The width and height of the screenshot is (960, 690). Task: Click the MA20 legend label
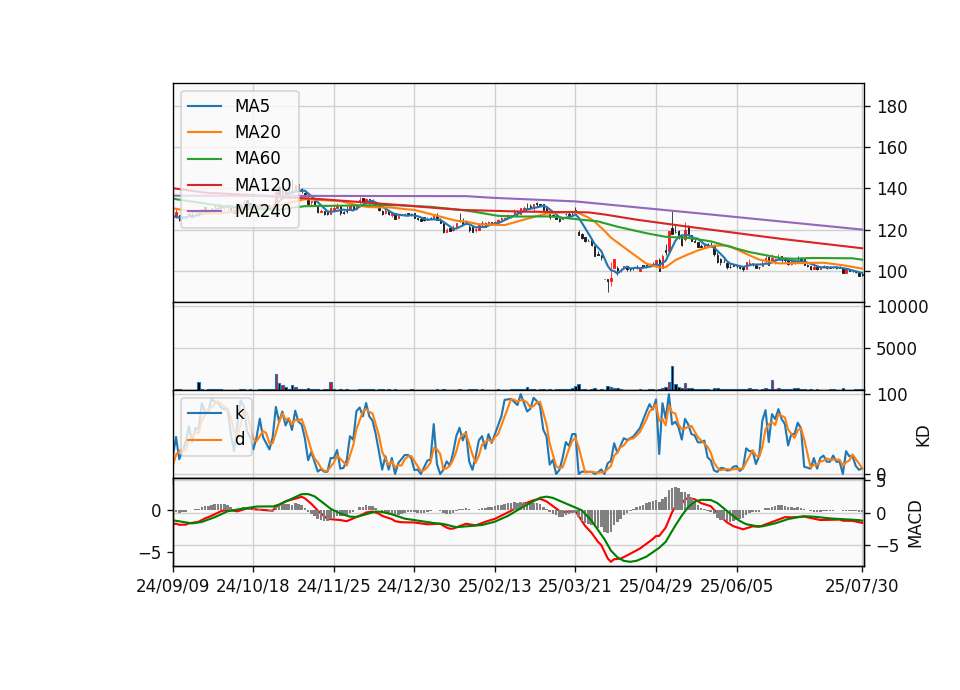257,132
